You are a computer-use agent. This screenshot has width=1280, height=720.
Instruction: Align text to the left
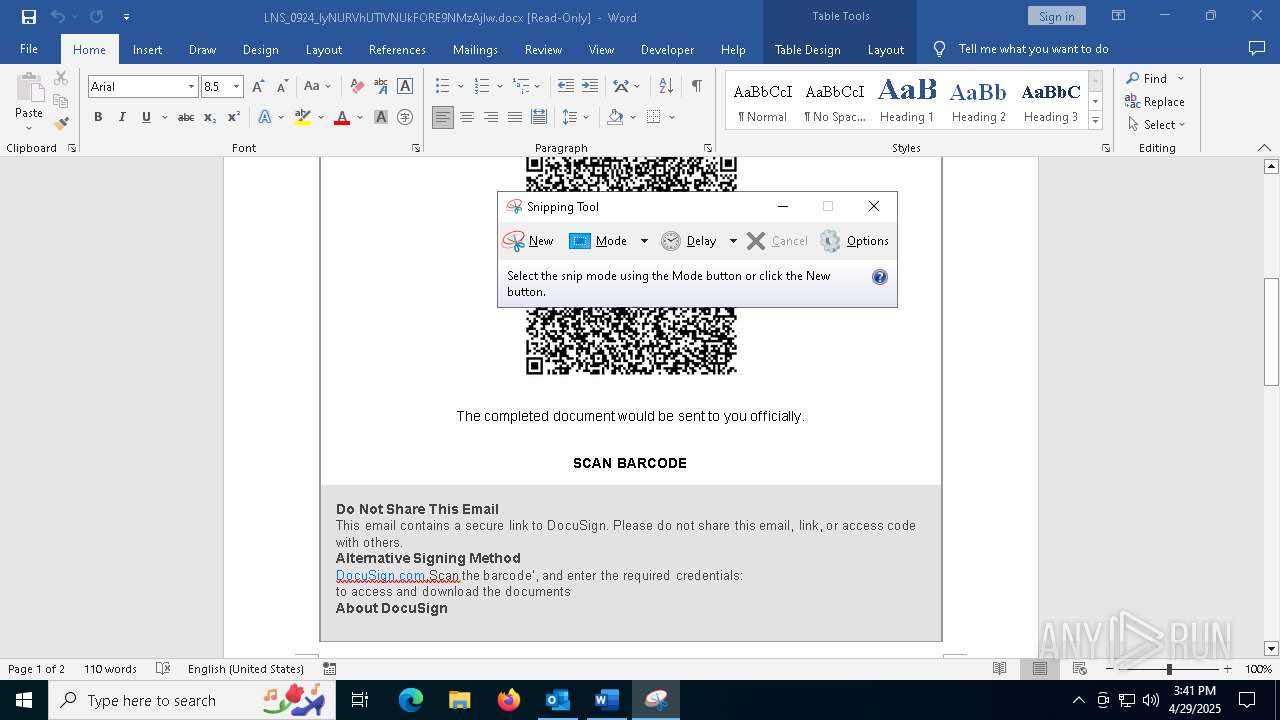443,117
